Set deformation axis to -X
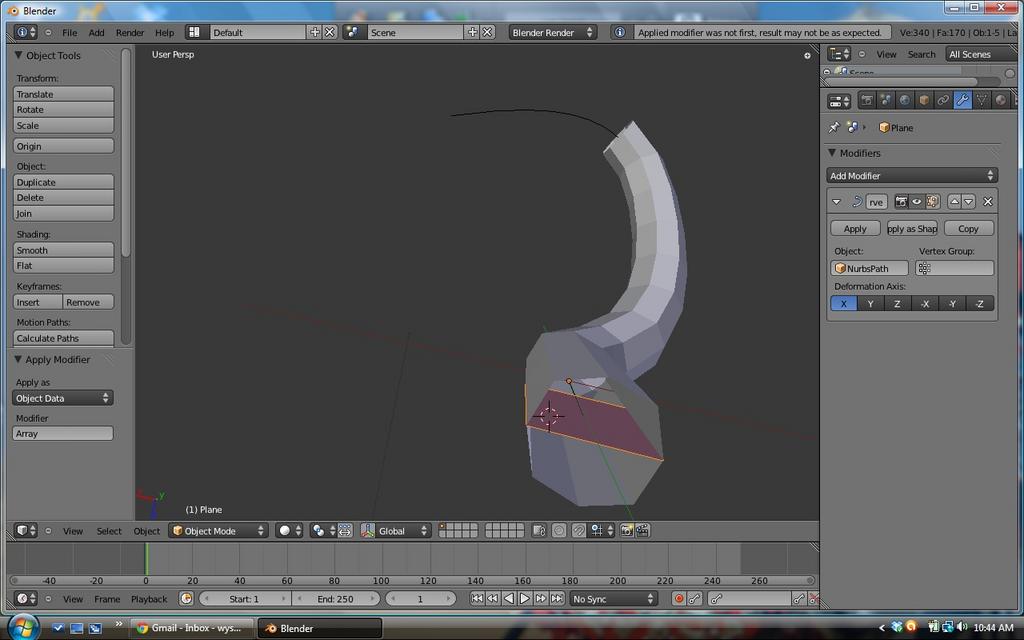This screenshot has height=640, width=1024. (x=925, y=304)
